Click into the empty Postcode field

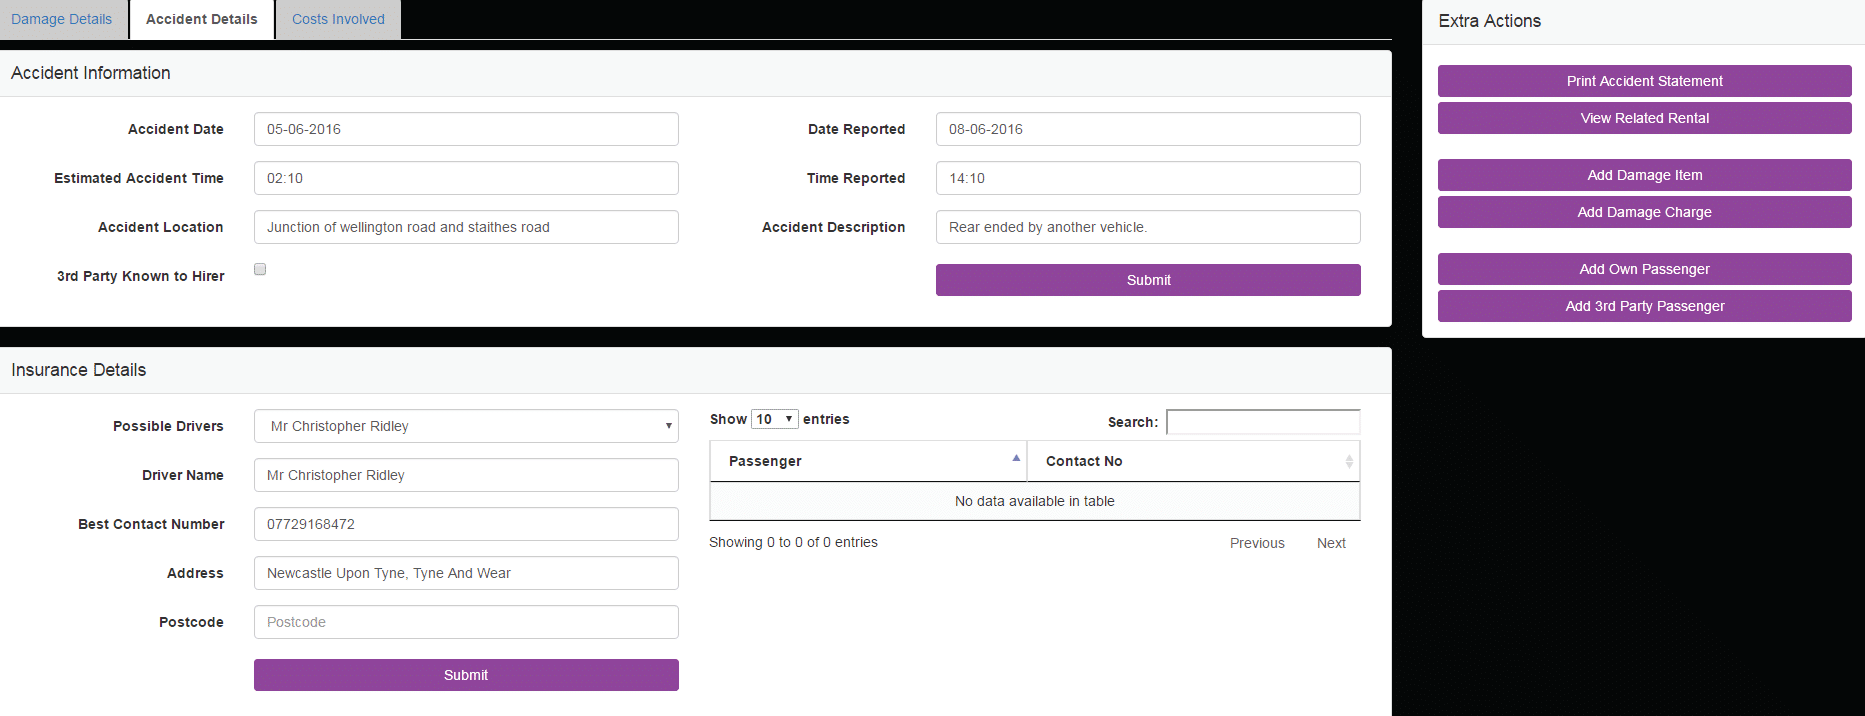coord(466,622)
